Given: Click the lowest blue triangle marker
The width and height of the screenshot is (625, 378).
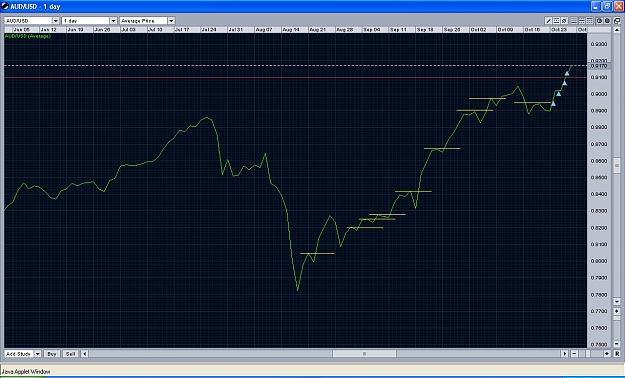Looking at the screenshot, I should [x=553, y=104].
